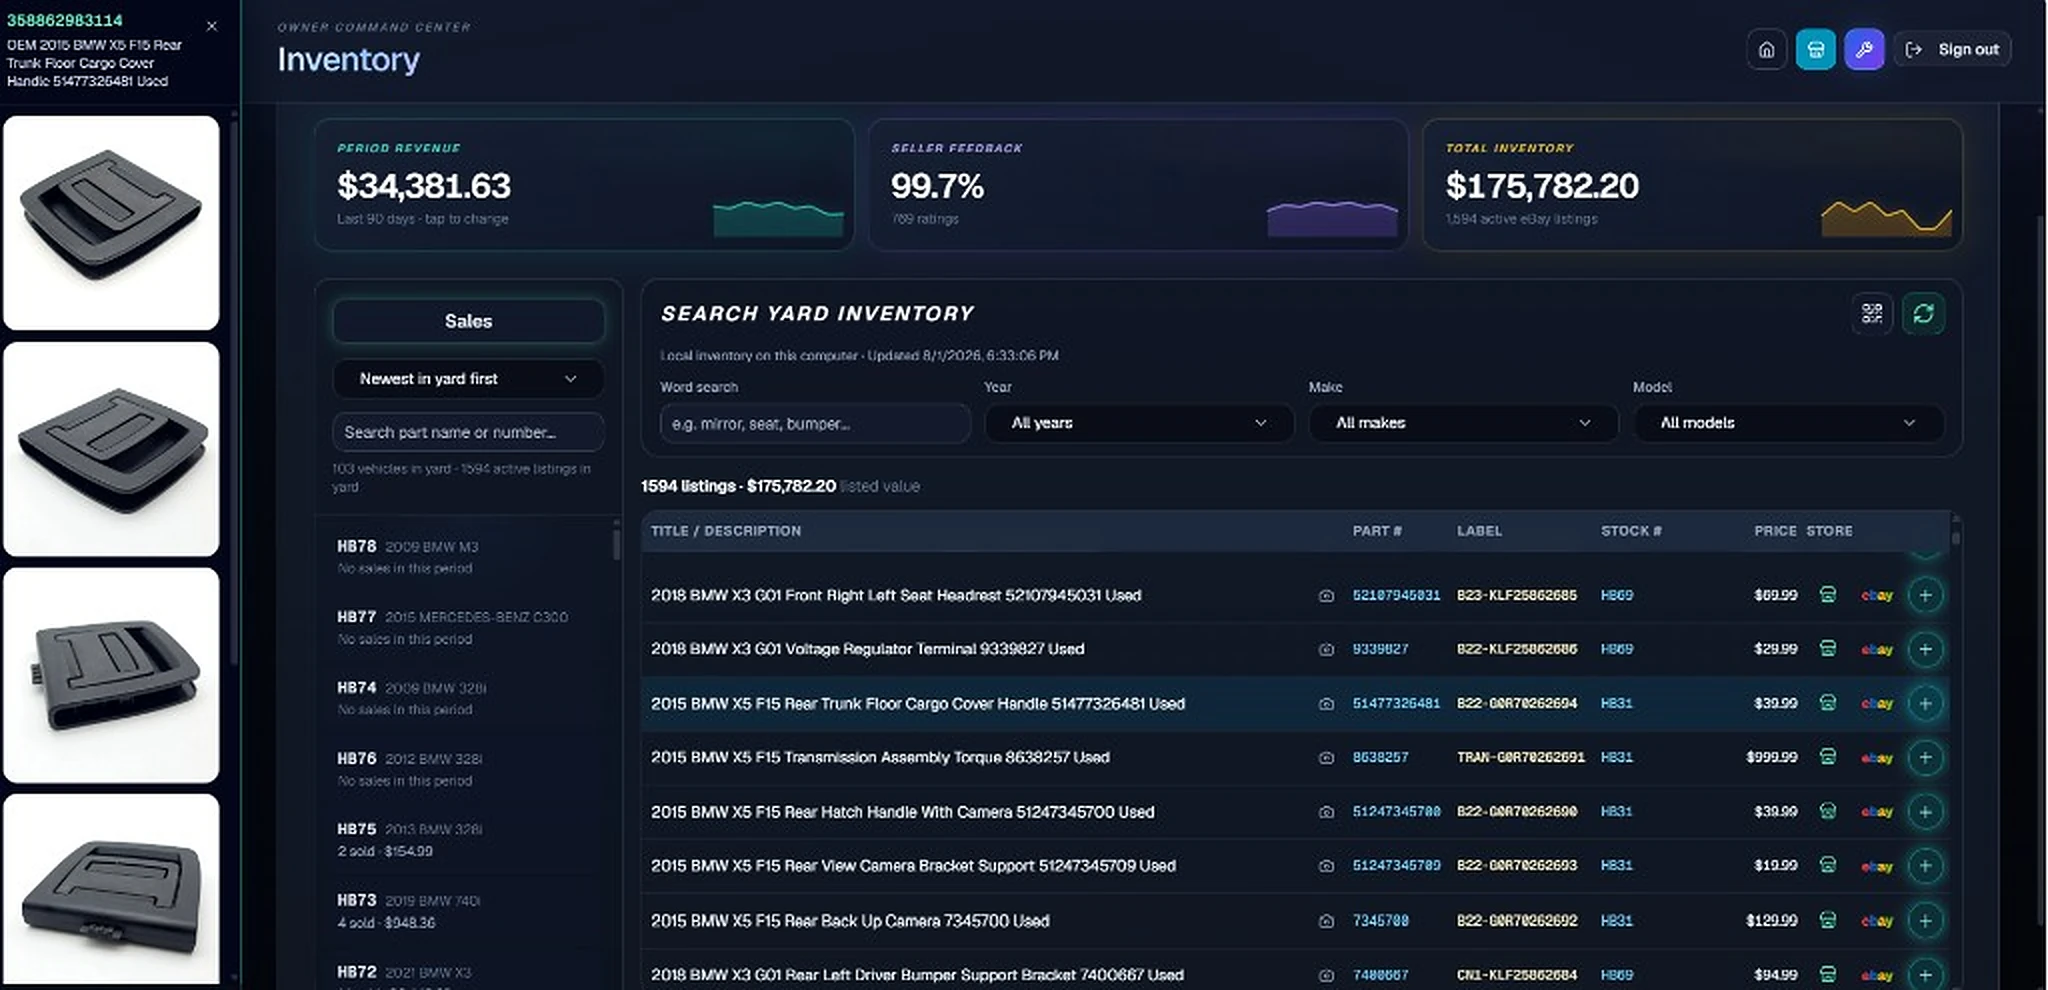Image resolution: width=2048 pixels, height=990 pixels.
Task: Open store icon for Seat Headrest row
Action: point(1828,595)
